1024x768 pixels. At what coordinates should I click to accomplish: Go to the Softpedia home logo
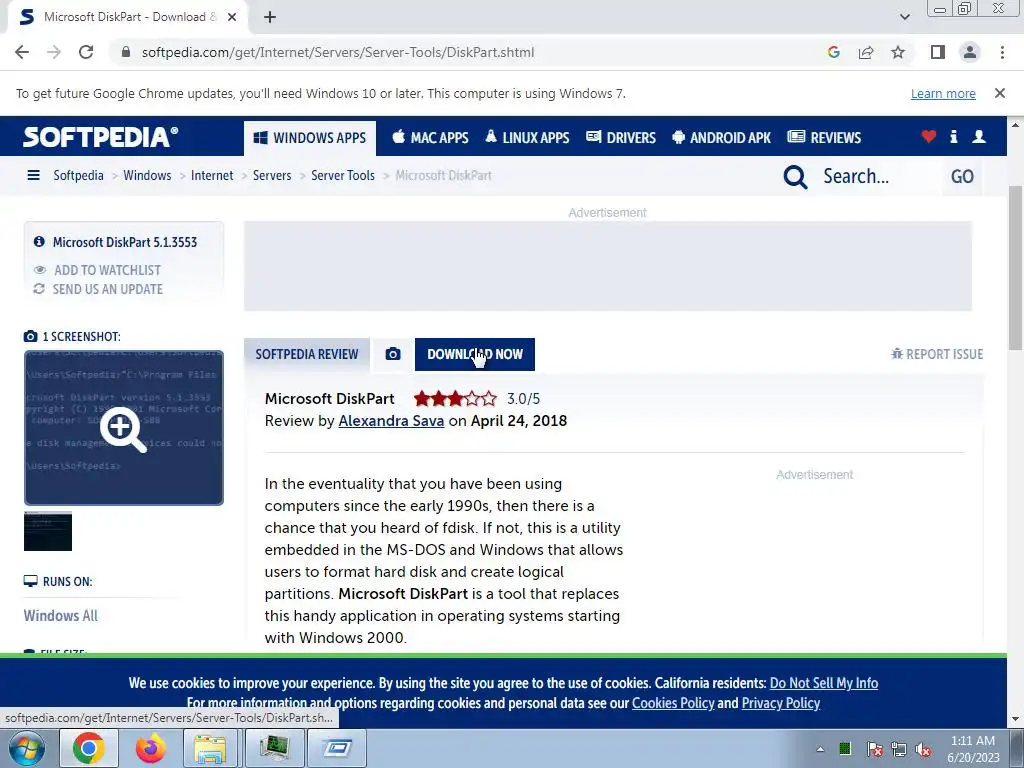tap(101, 137)
